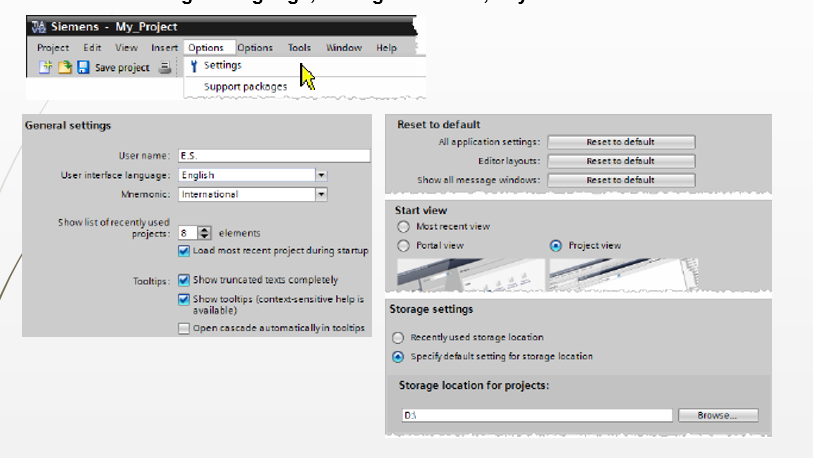This screenshot has width=813, height=458.
Task: Choose Settings from the Options dropdown
Action: pyautogui.click(x=223, y=65)
